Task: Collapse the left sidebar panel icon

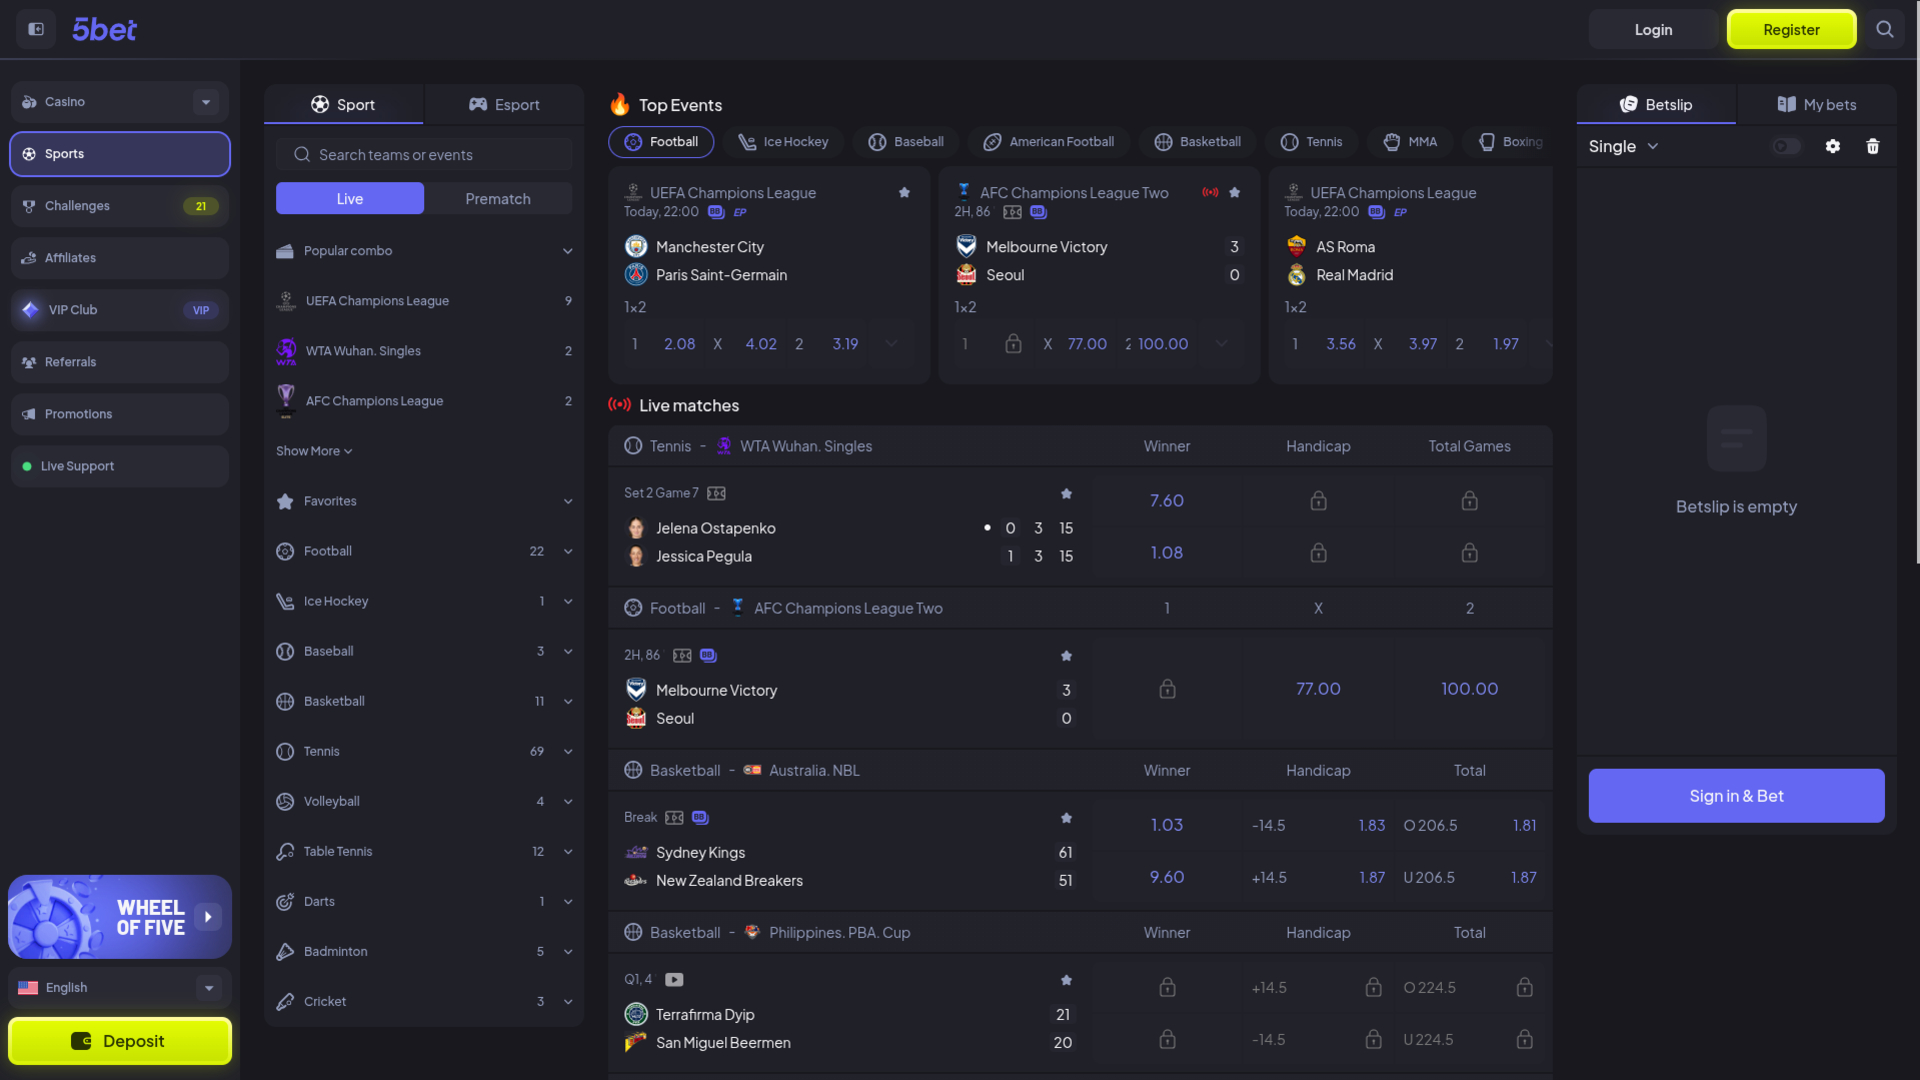Action: (x=36, y=29)
